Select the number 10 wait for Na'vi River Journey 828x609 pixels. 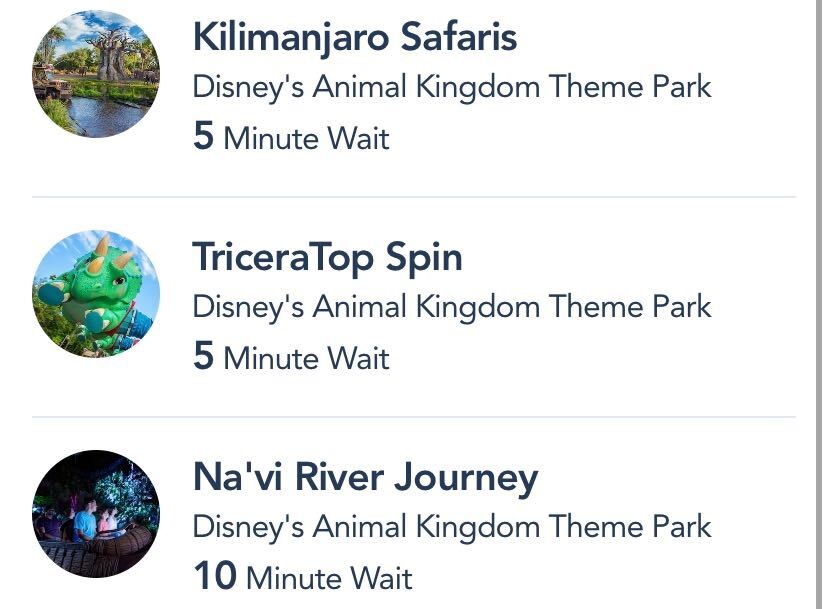click(x=214, y=577)
